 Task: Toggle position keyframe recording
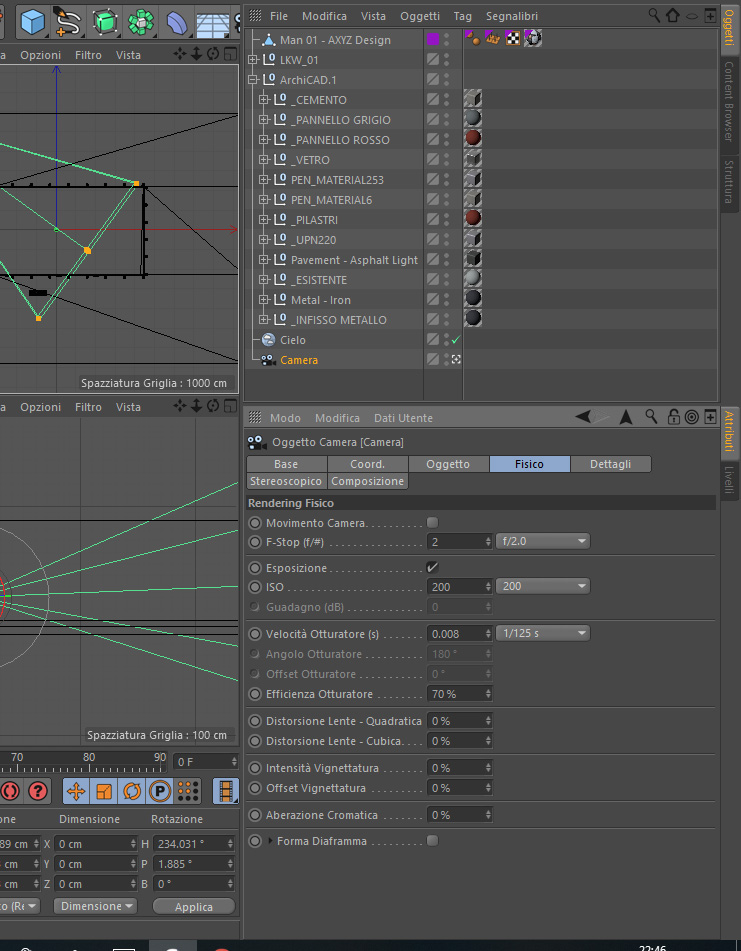[x=76, y=791]
